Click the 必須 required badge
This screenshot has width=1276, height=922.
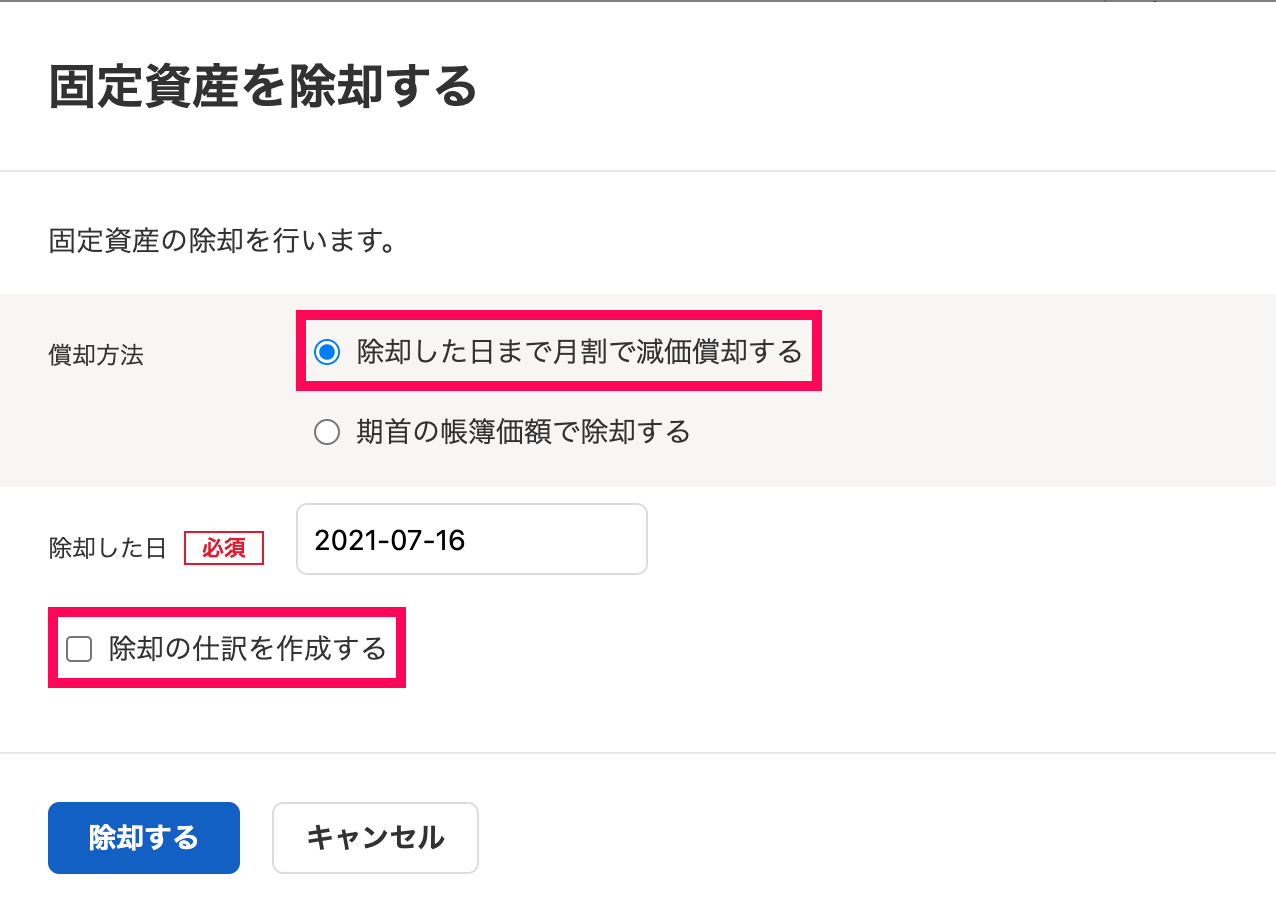click(224, 548)
